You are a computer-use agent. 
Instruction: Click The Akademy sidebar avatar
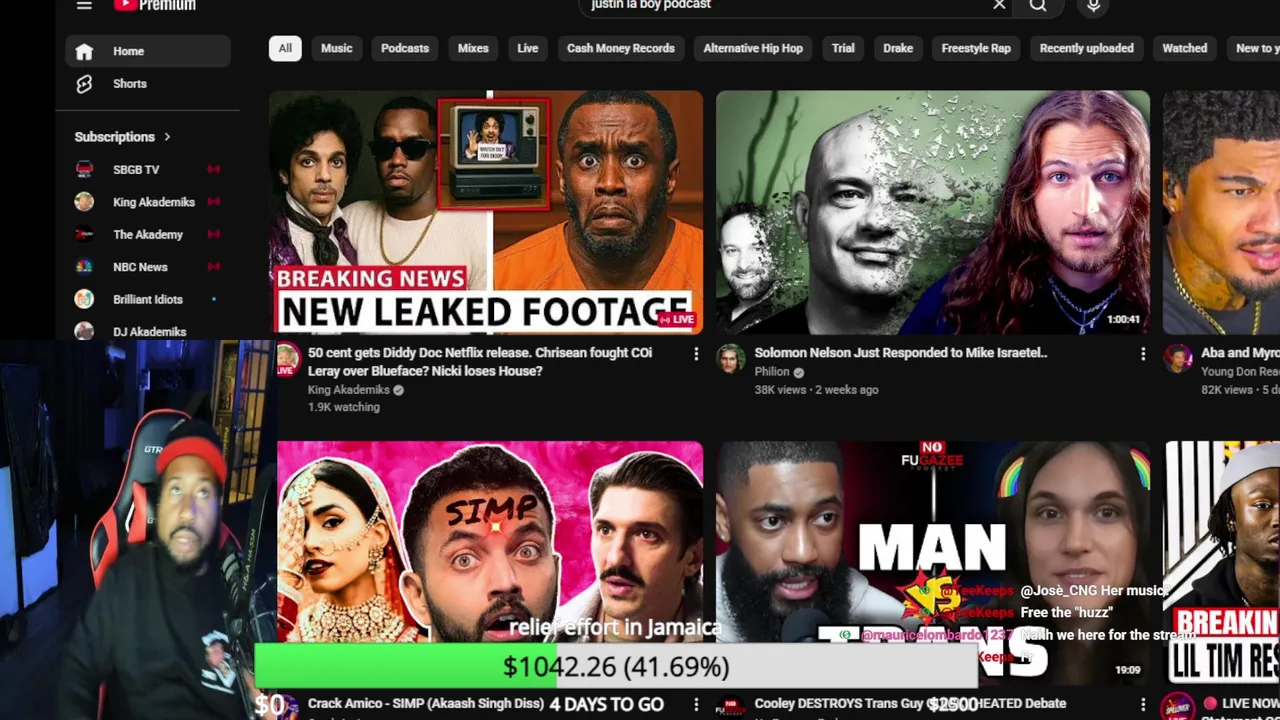84,235
